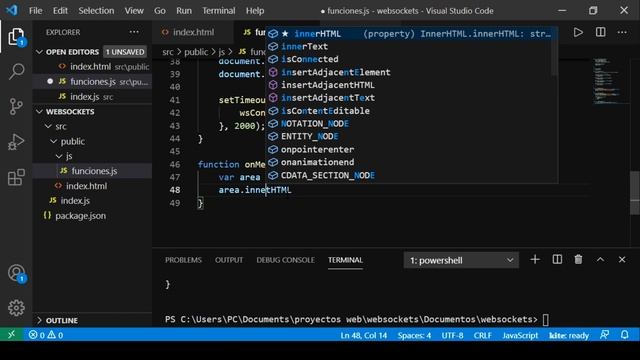
Task: Open Explorer Views and More Actions ellipsis
Action: point(134,32)
